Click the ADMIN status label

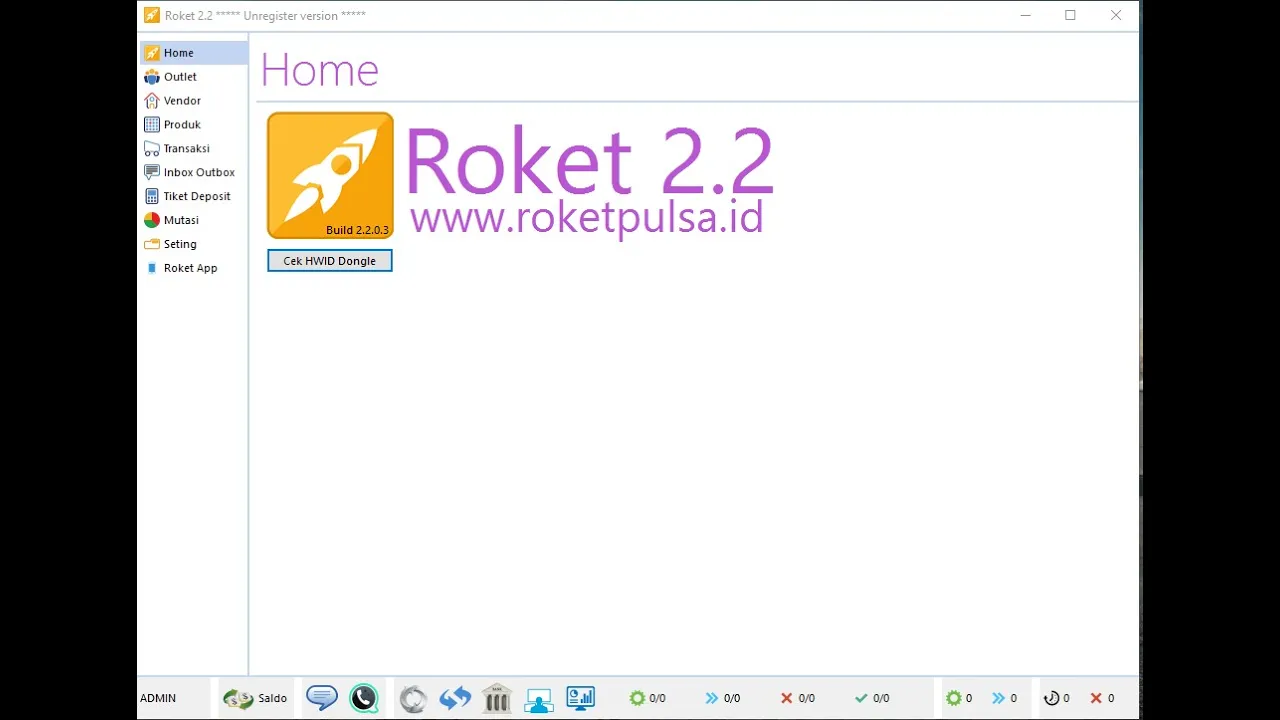tap(158, 698)
